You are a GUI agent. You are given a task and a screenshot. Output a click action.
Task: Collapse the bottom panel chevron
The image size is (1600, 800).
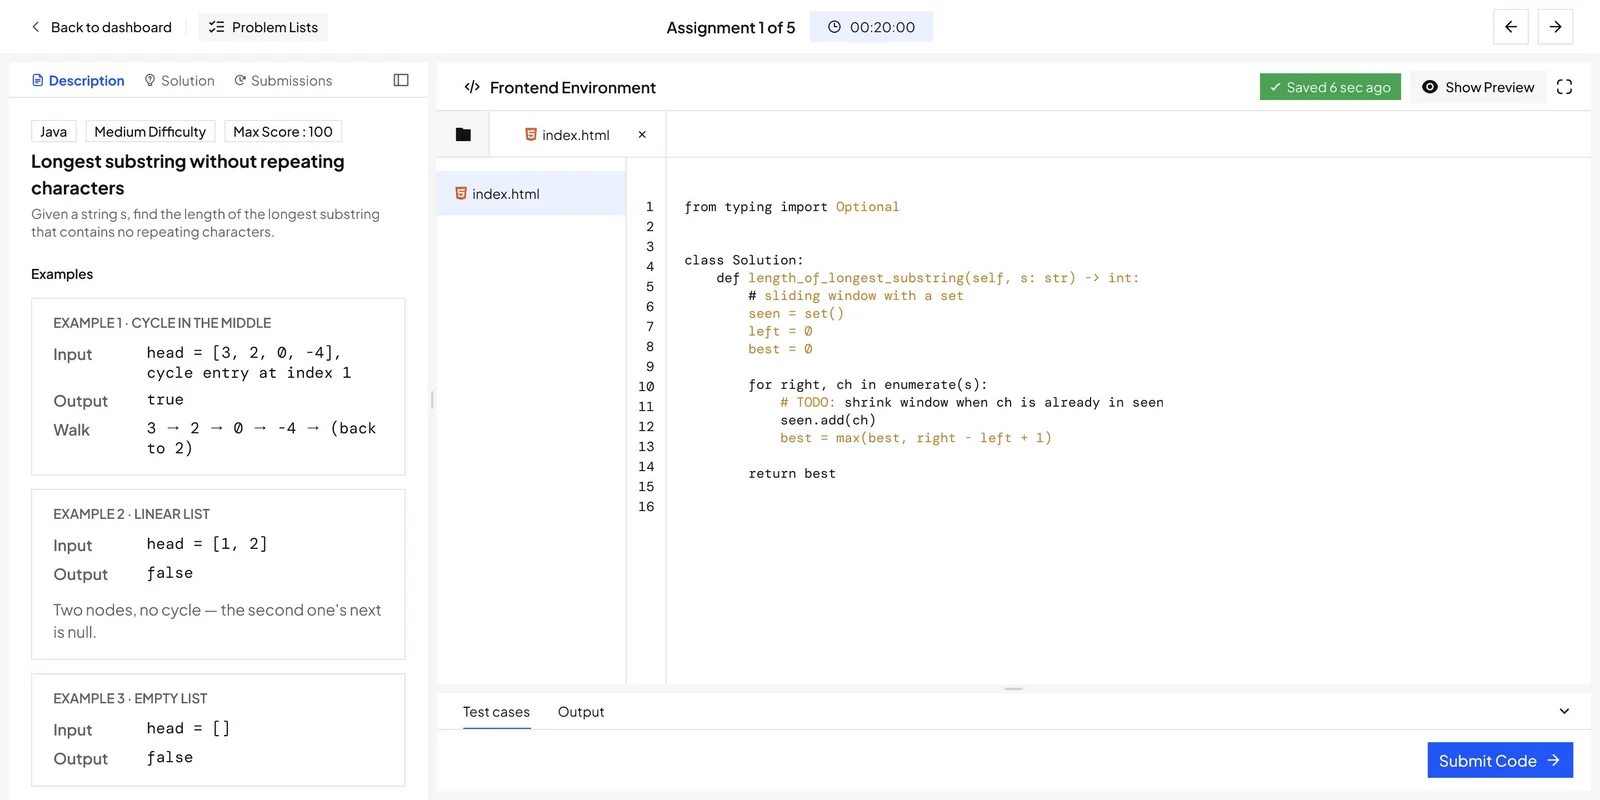click(1564, 711)
